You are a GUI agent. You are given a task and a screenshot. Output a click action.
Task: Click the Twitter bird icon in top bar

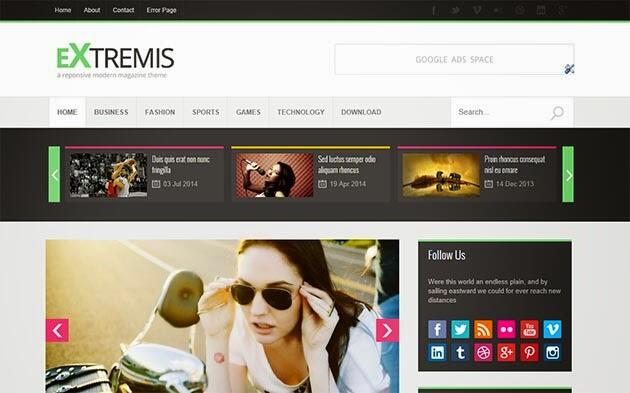[x=455, y=10]
